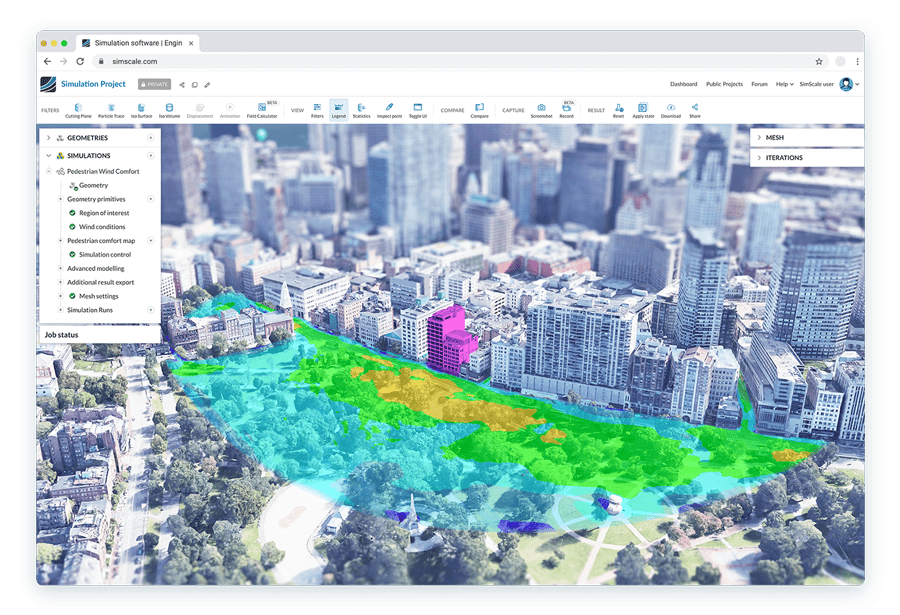Open the Field Calculator beta tool

[261, 110]
